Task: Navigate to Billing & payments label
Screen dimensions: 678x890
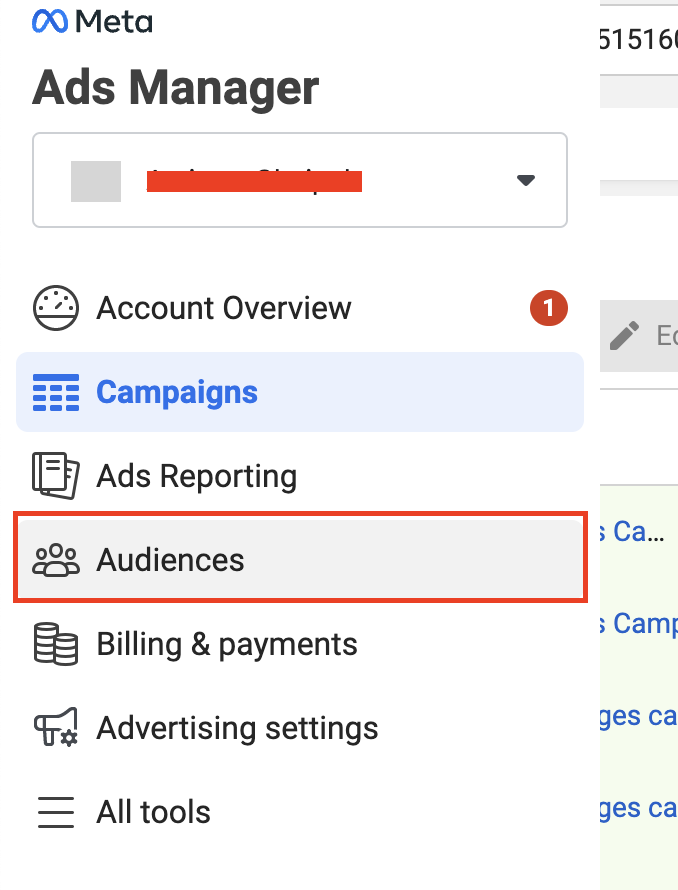Action: click(x=227, y=644)
